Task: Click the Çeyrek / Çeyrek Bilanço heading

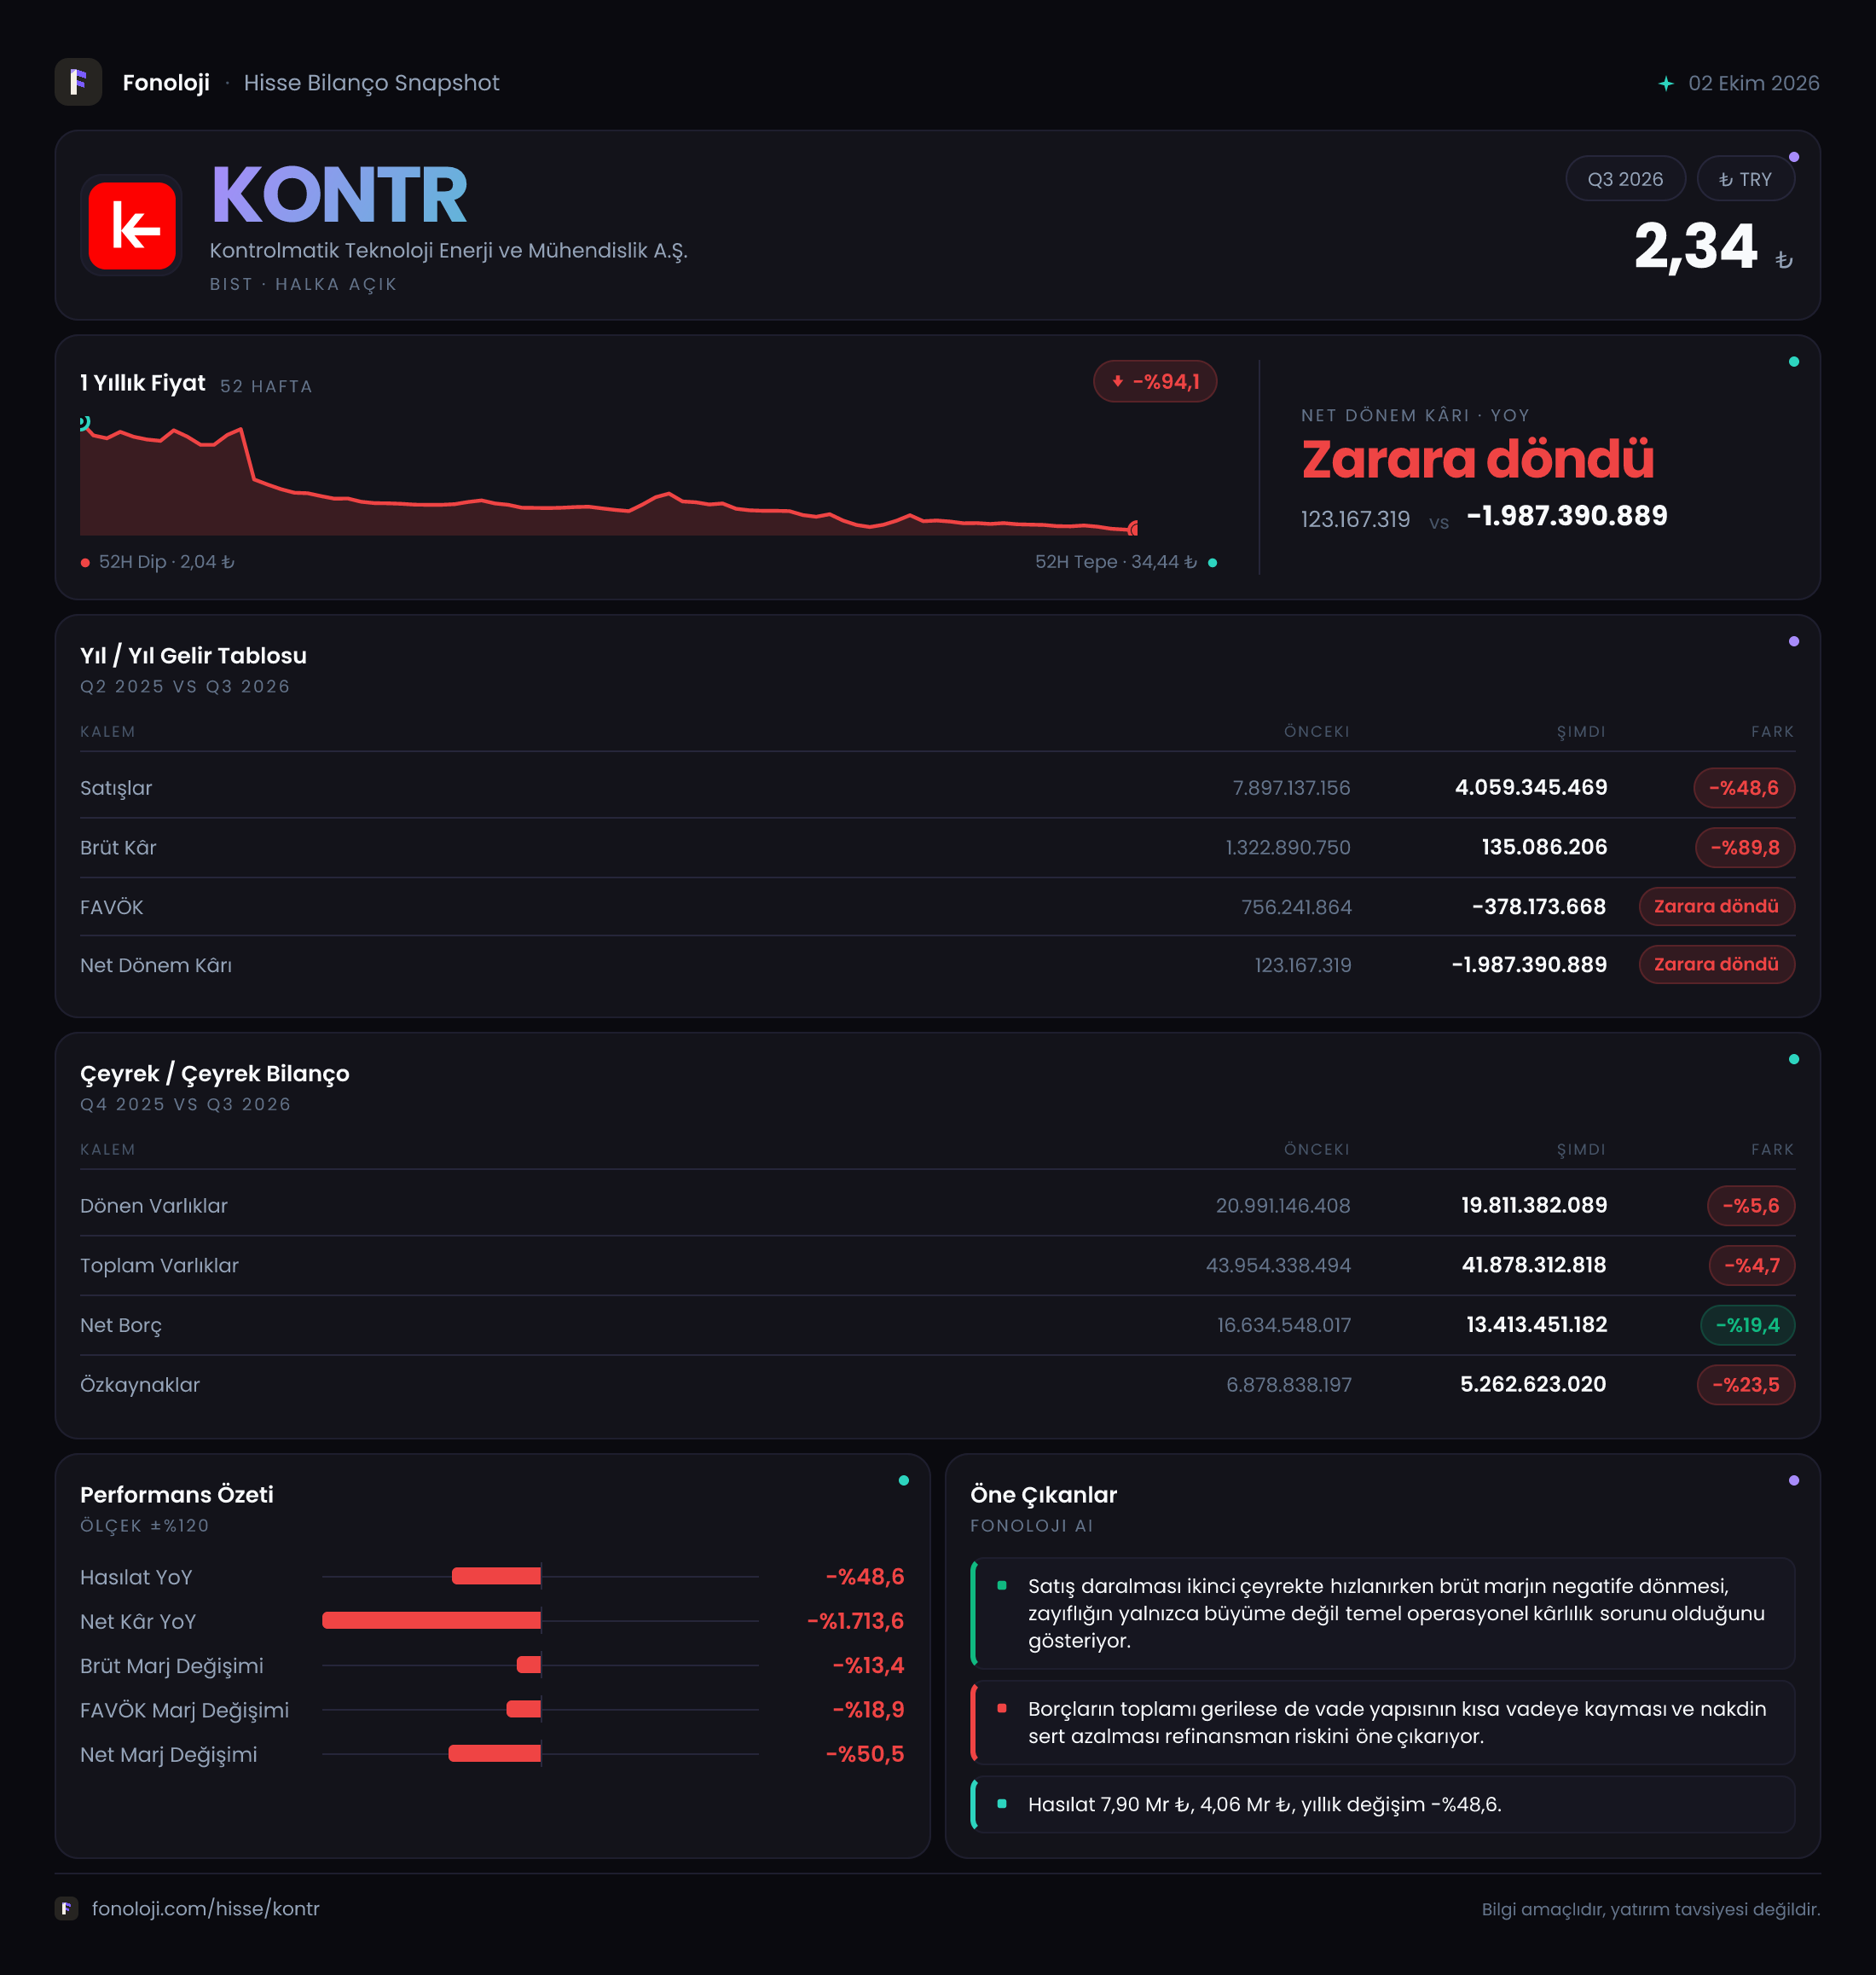Action: pos(215,1074)
